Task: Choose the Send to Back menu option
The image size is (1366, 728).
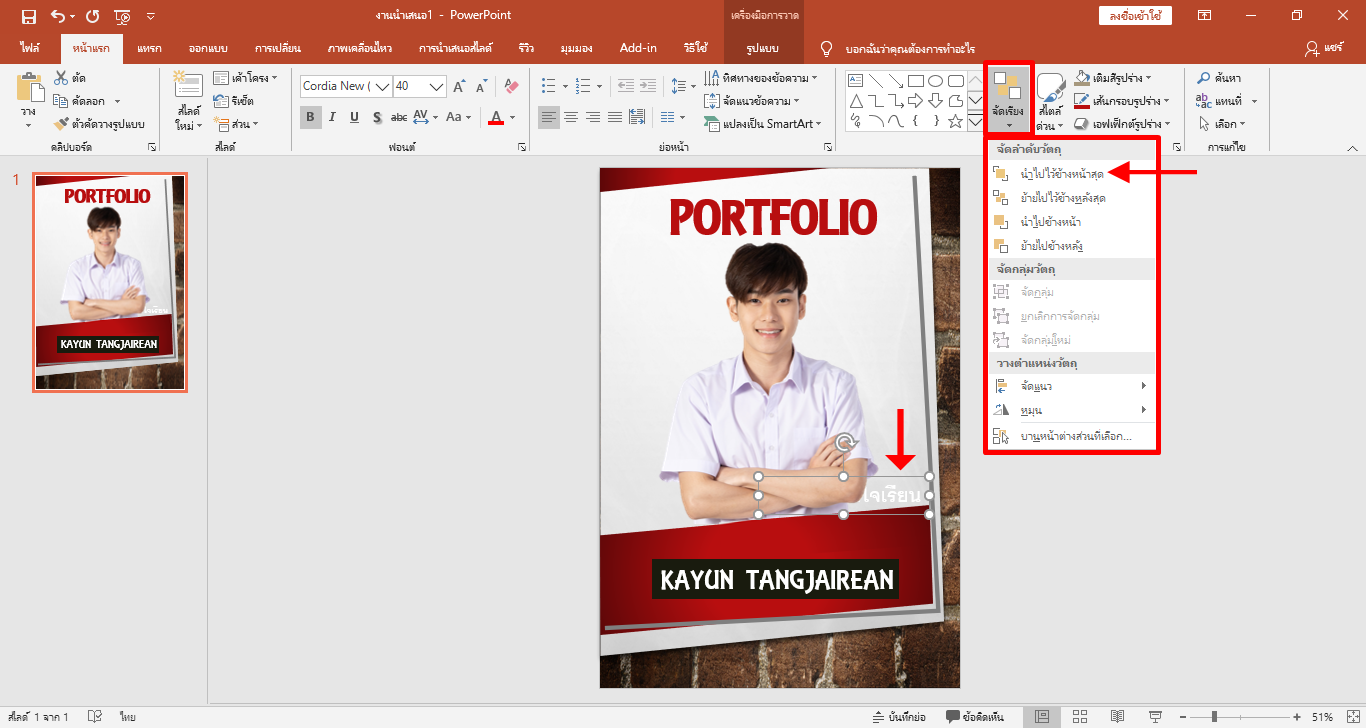Action: coord(1061,198)
